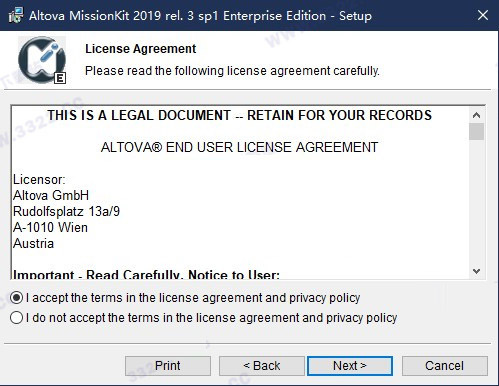The height and width of the screenshot is (386, 499).
Task: Click the Altova MissionKit logo
Action: (x=42, y=60)
